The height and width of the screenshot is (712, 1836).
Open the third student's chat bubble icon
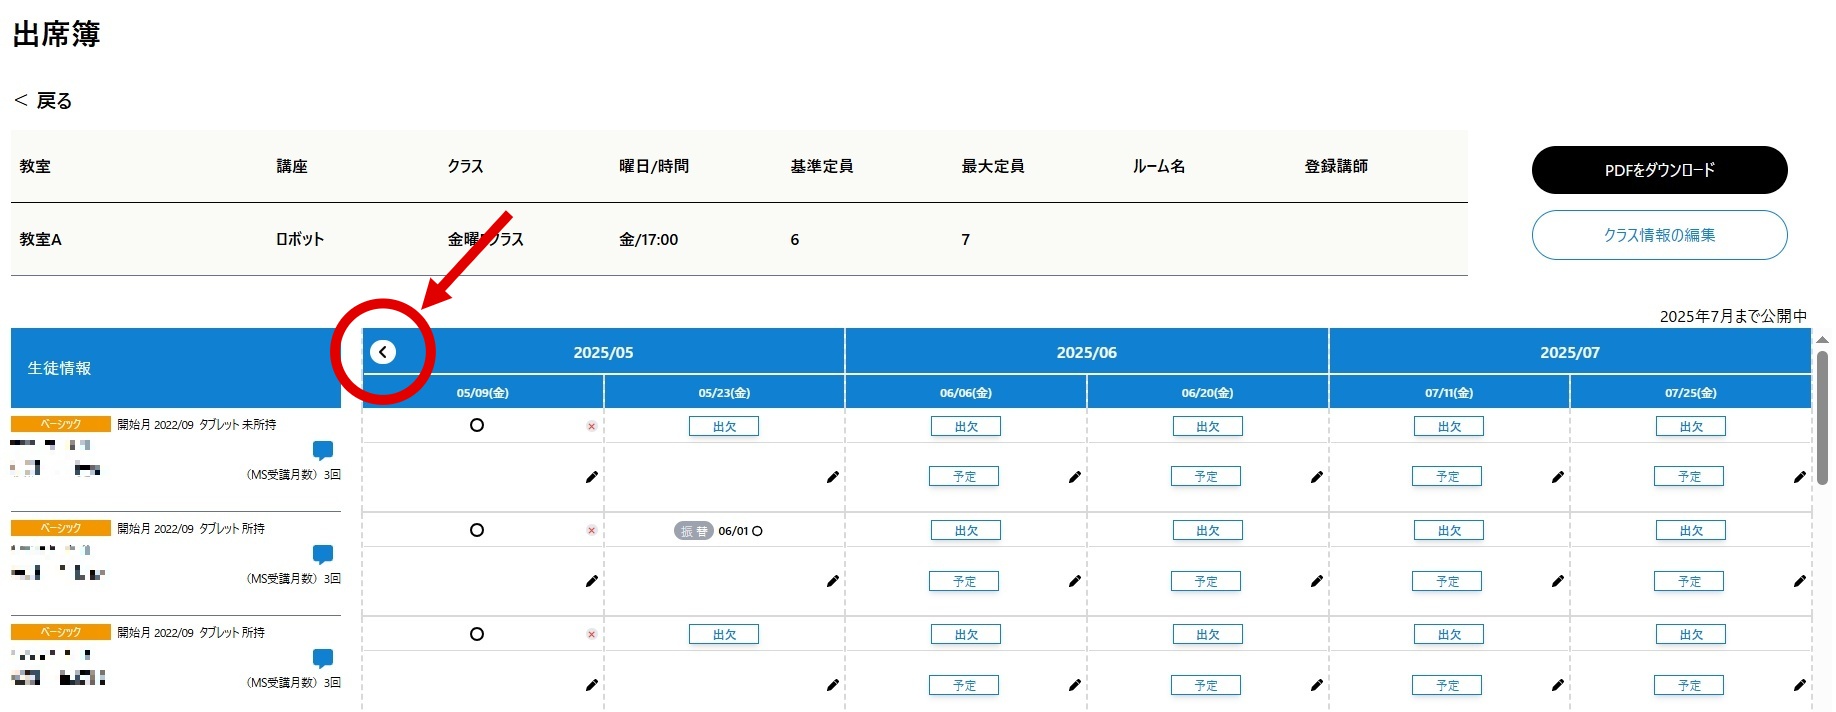point(323,658)
